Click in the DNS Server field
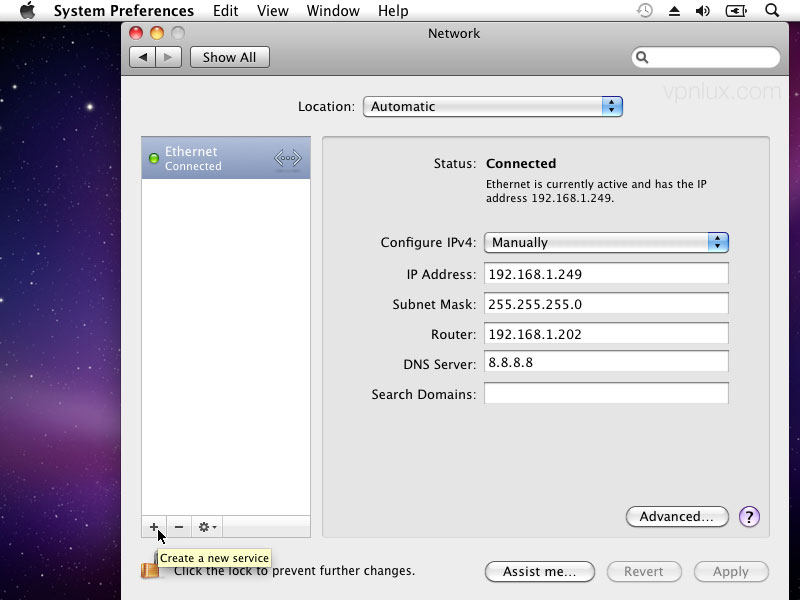Viewport: 800px width, 600px height. click(606, 362)
